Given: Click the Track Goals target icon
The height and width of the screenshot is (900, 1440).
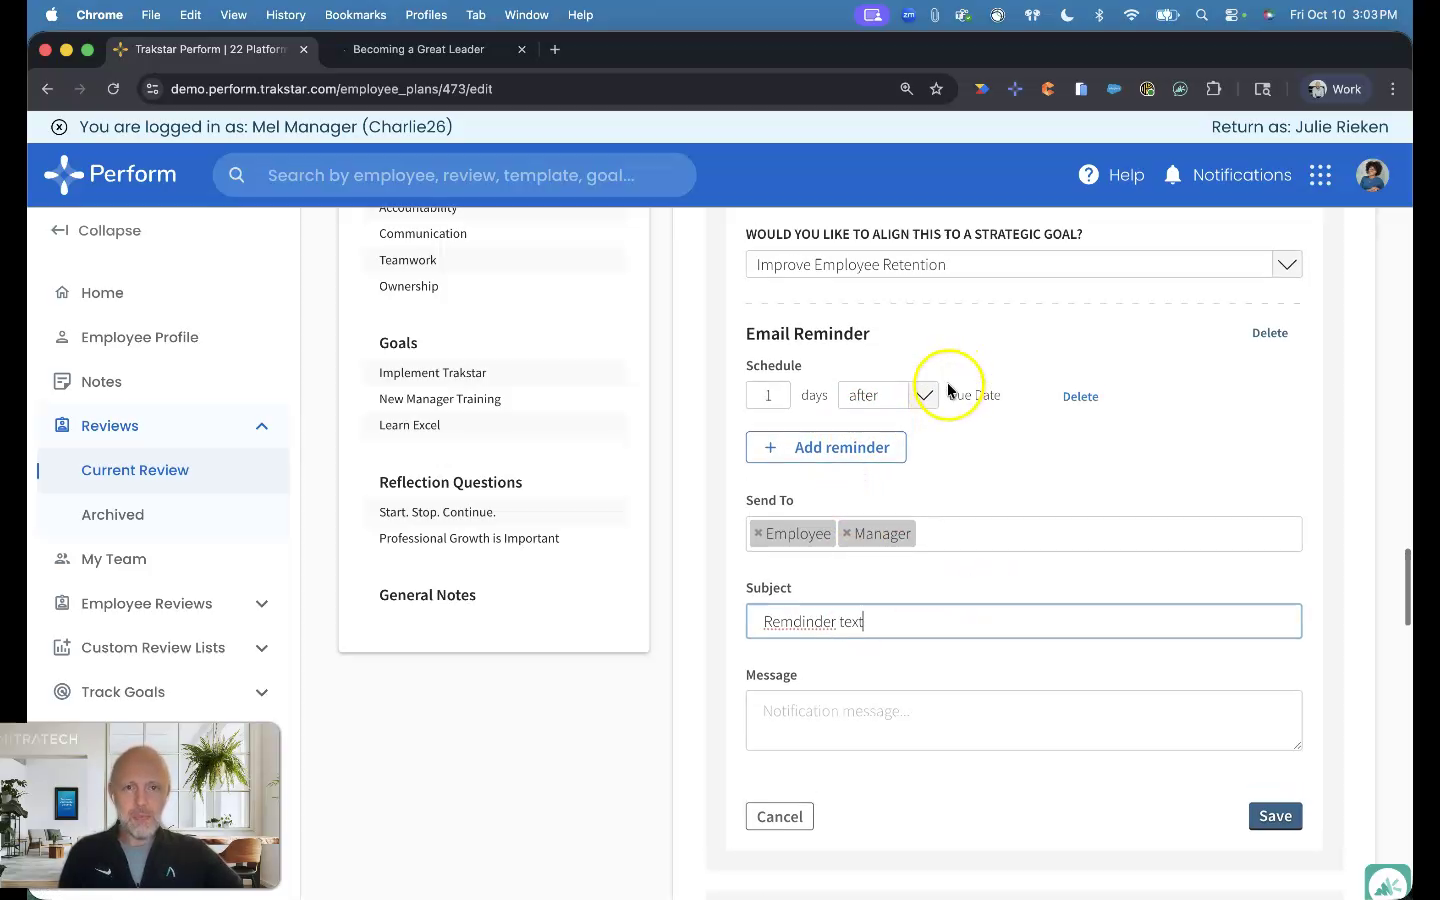Looking at the screenshot, I should [x=62, y=692].
